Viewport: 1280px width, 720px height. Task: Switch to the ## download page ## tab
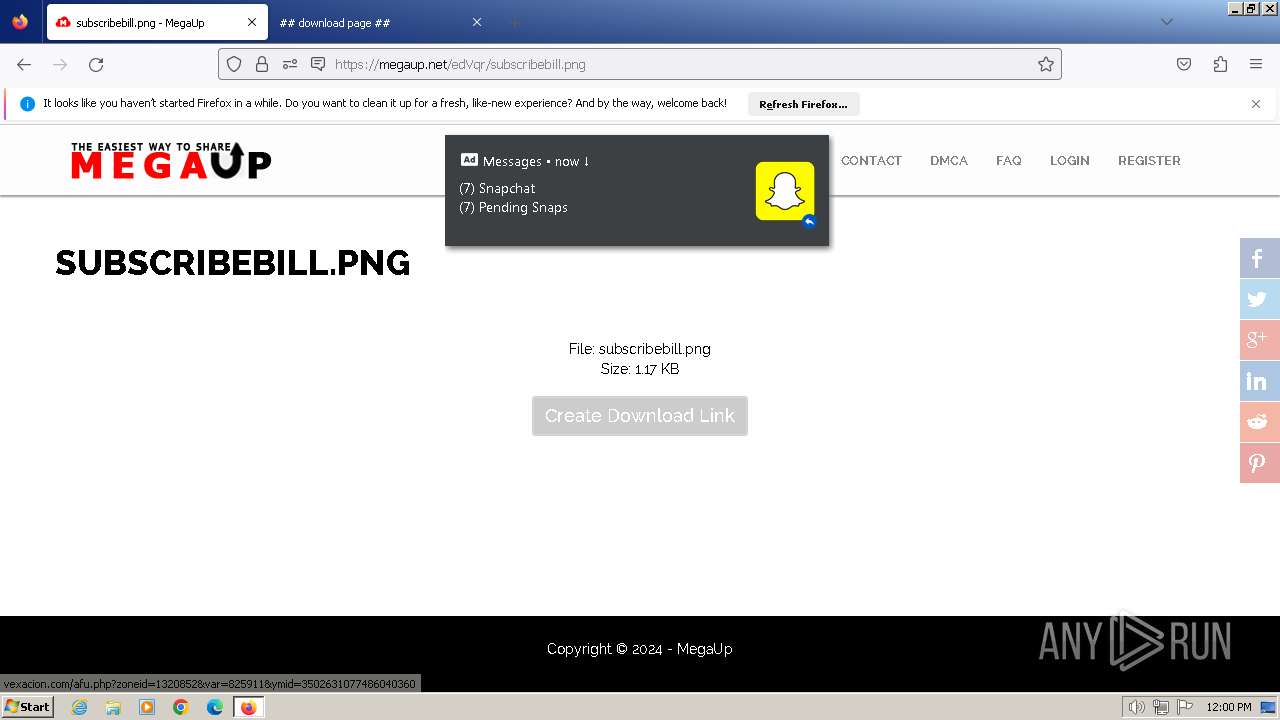380,22
